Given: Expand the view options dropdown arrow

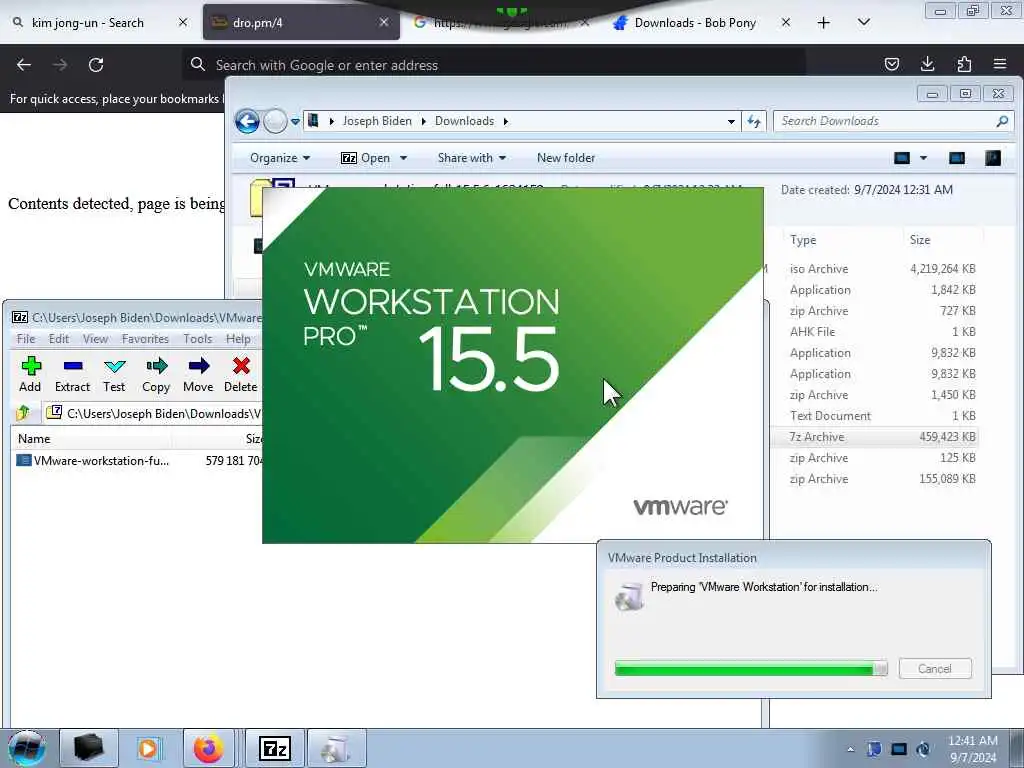Looking at the screenshot, I should point(923,158).
